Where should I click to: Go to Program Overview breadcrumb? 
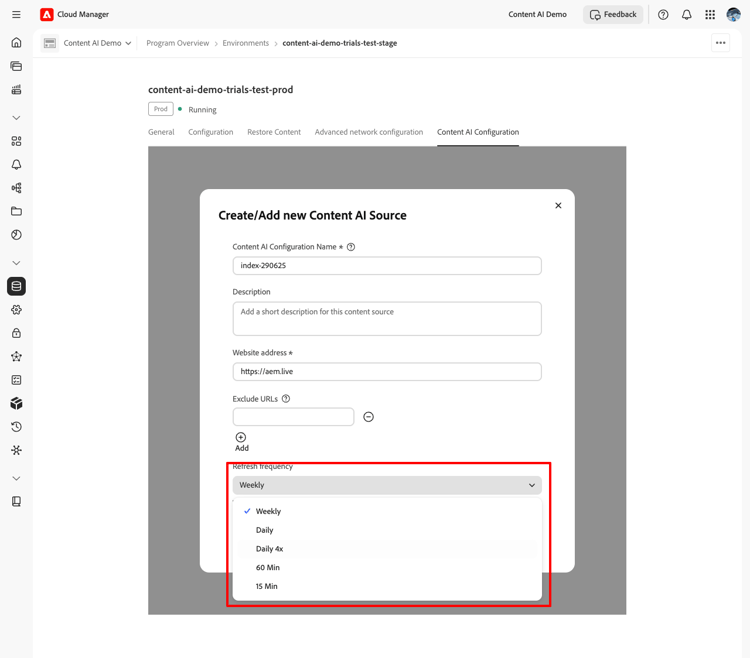pyautogui.click(x=177, y=43)
